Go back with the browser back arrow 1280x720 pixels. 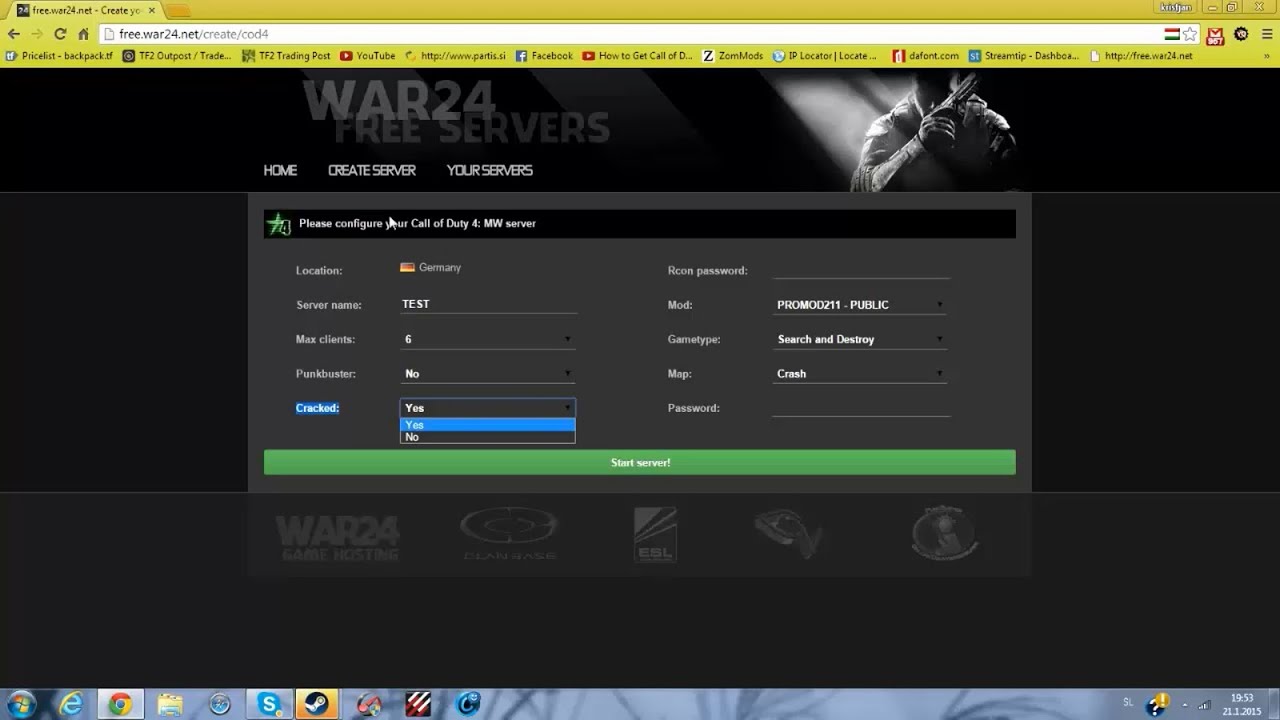pos(13,34)
